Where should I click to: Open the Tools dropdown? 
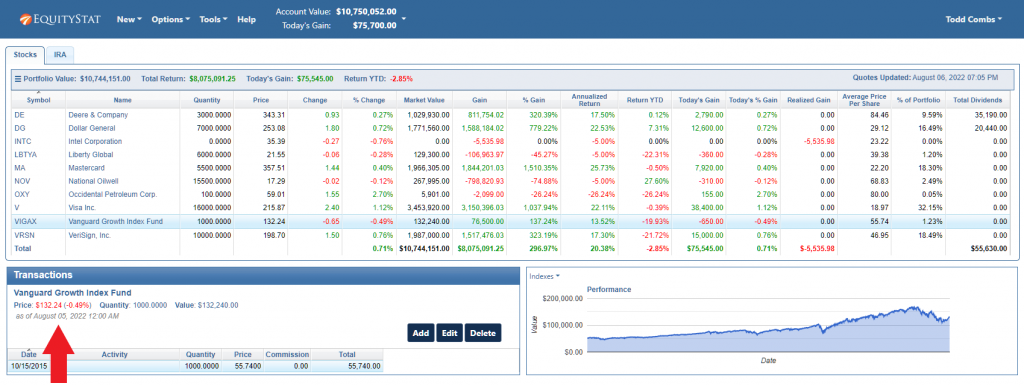coord(214,20)
